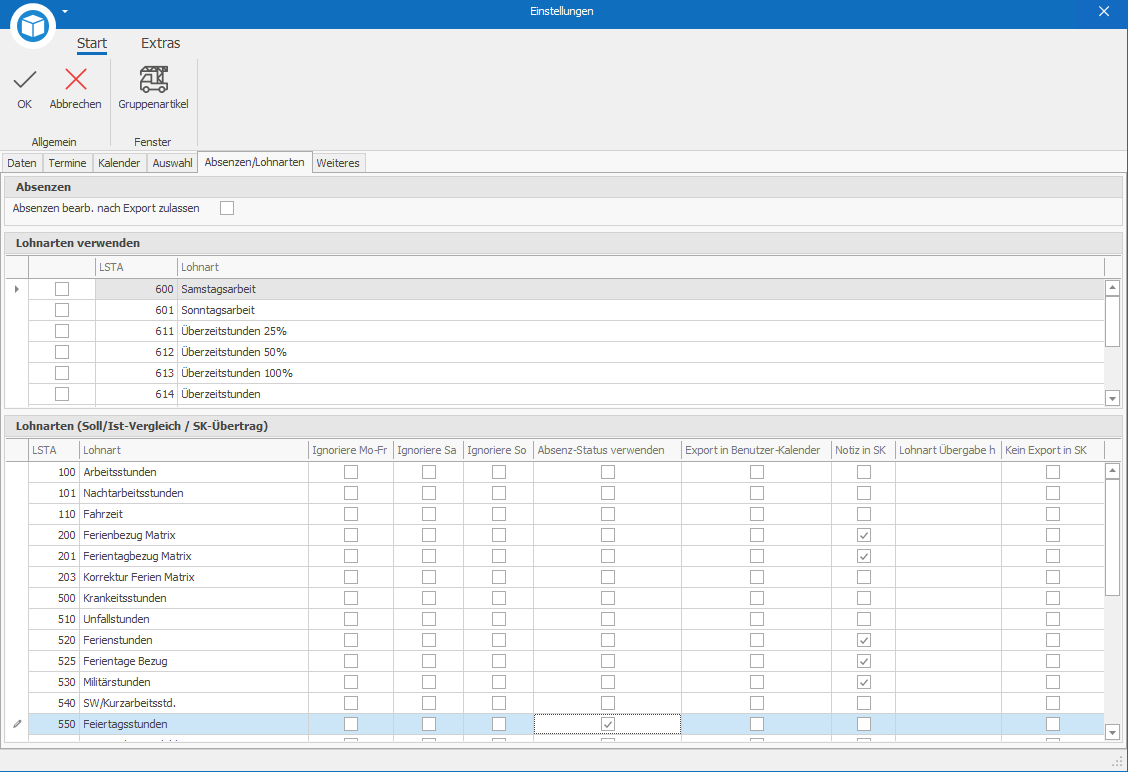
Task: Uncheck Absenz-Status verwenden for Feiertagsstunden
Action: (608, 724)
